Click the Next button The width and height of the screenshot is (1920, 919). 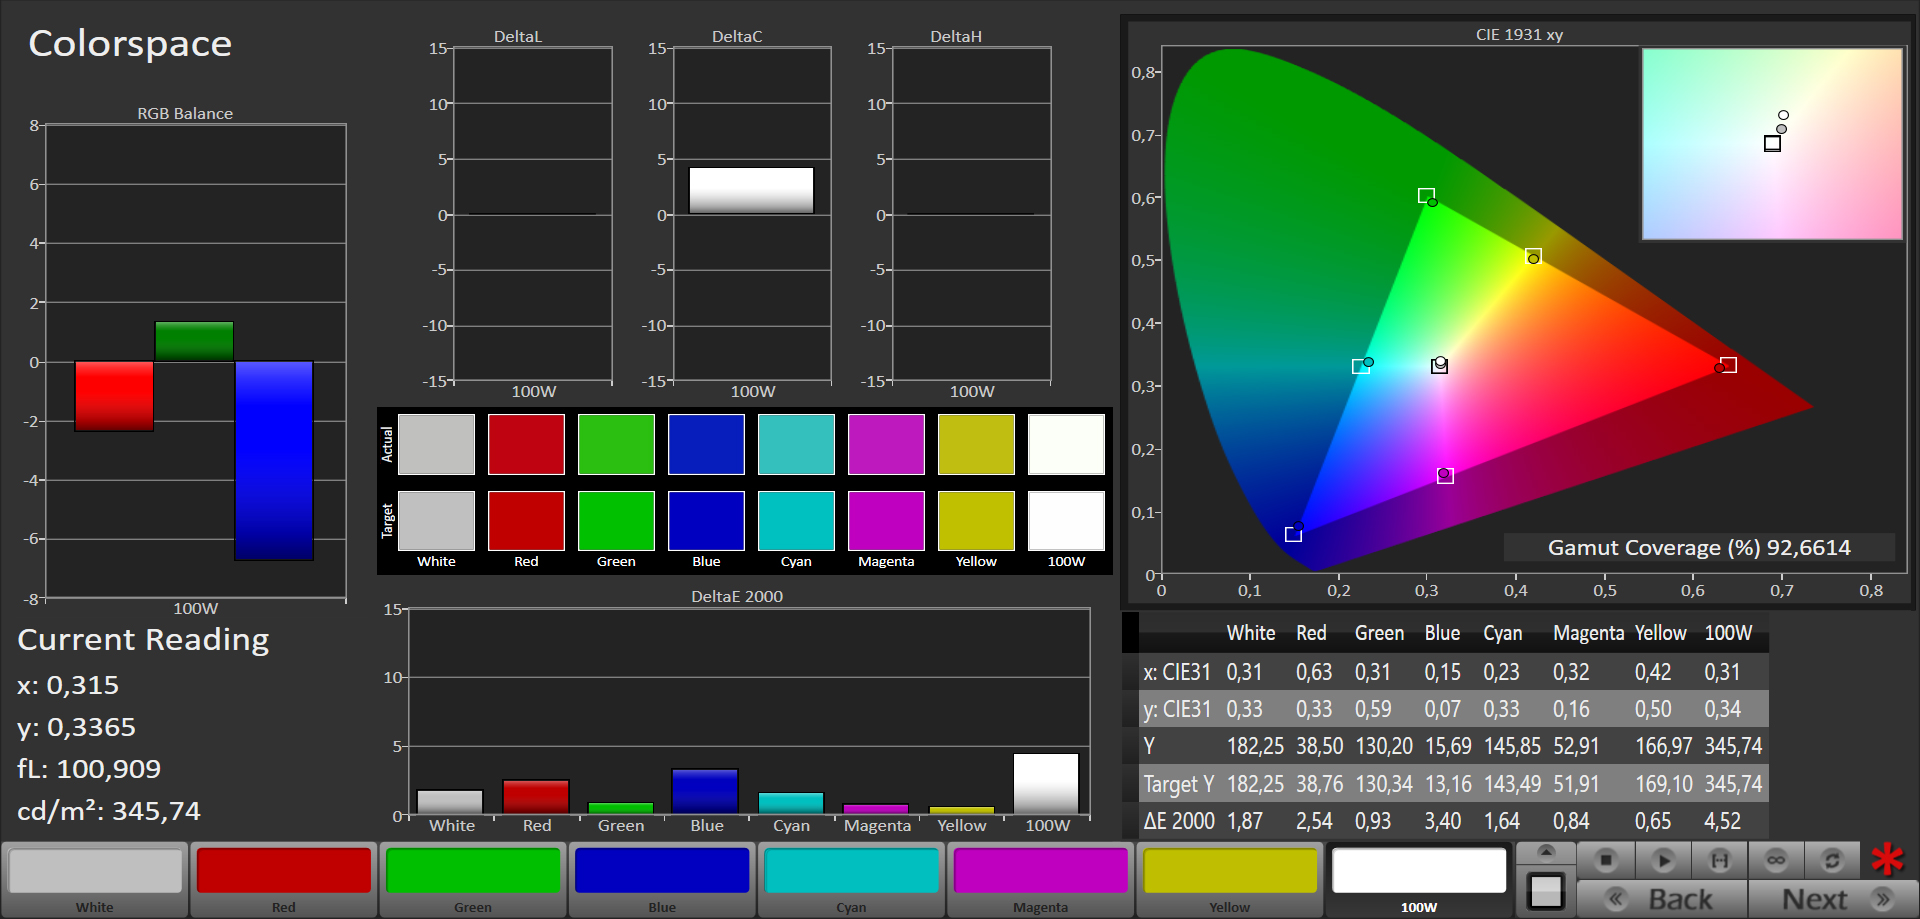(x=1833, y=899)
